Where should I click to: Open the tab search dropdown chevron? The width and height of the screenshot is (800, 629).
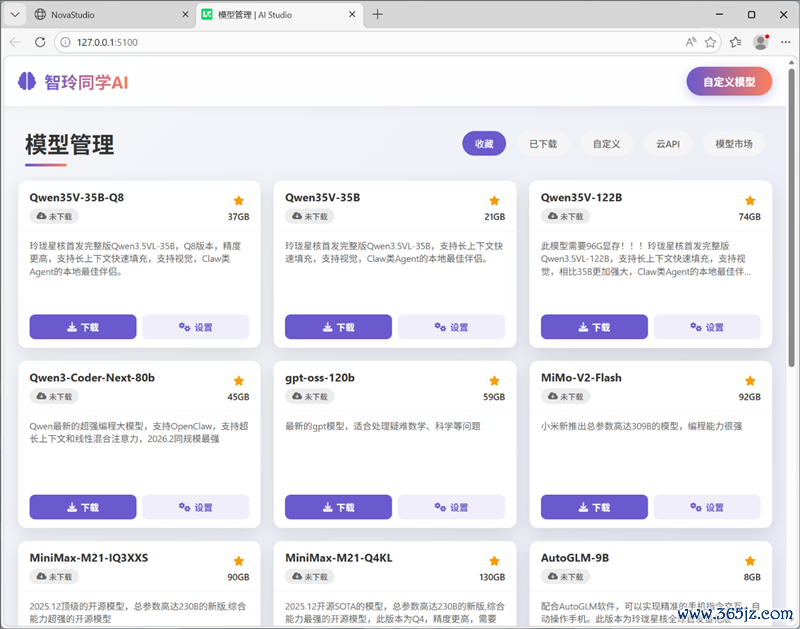[15, 15]
